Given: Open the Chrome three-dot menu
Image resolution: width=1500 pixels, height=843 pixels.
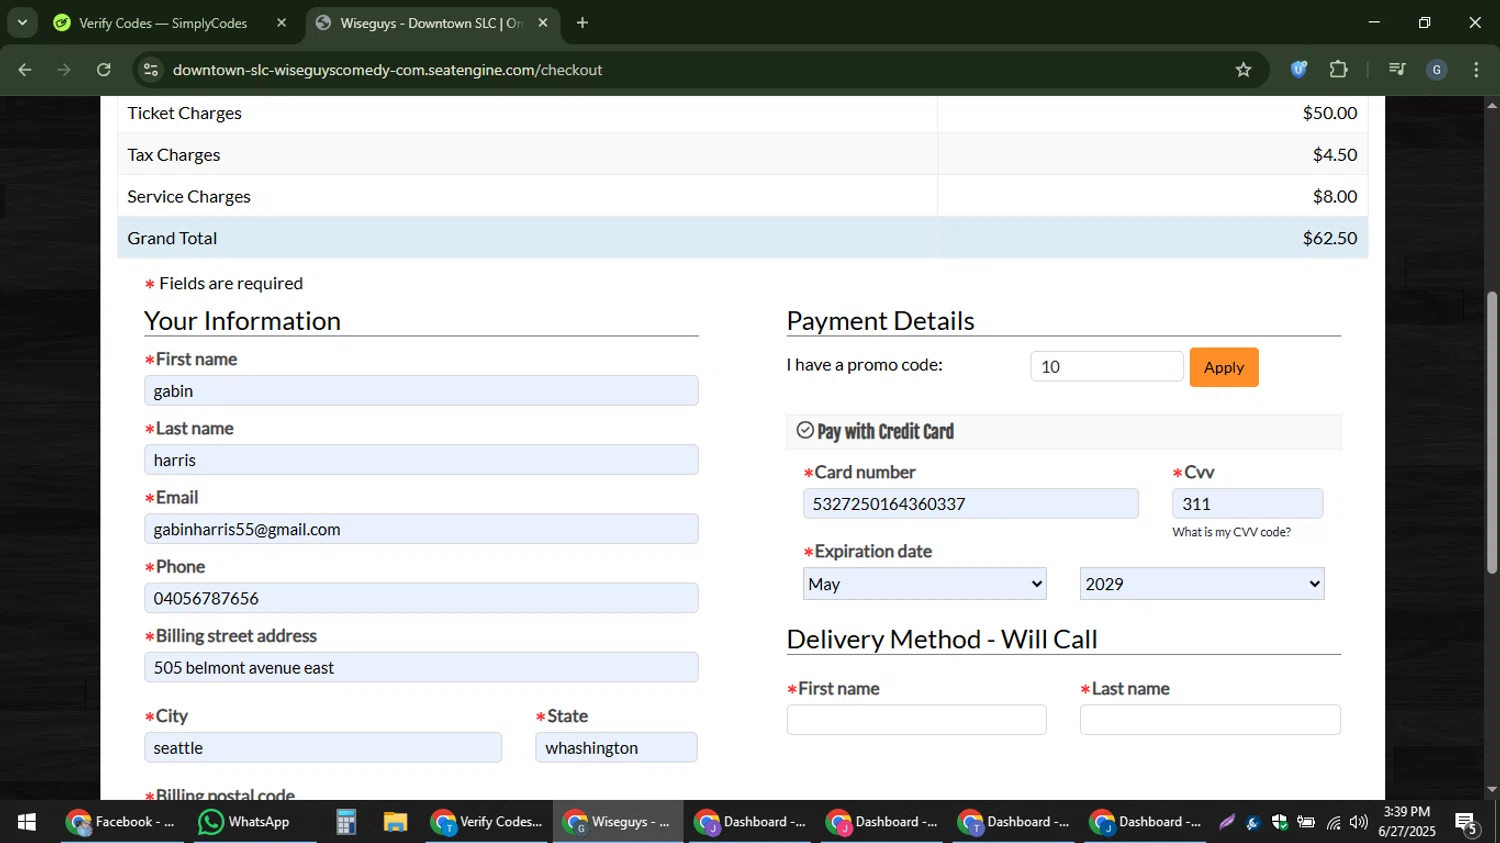Looking at the screenshot, I should pyautogui.click(x=1476, y=70).
